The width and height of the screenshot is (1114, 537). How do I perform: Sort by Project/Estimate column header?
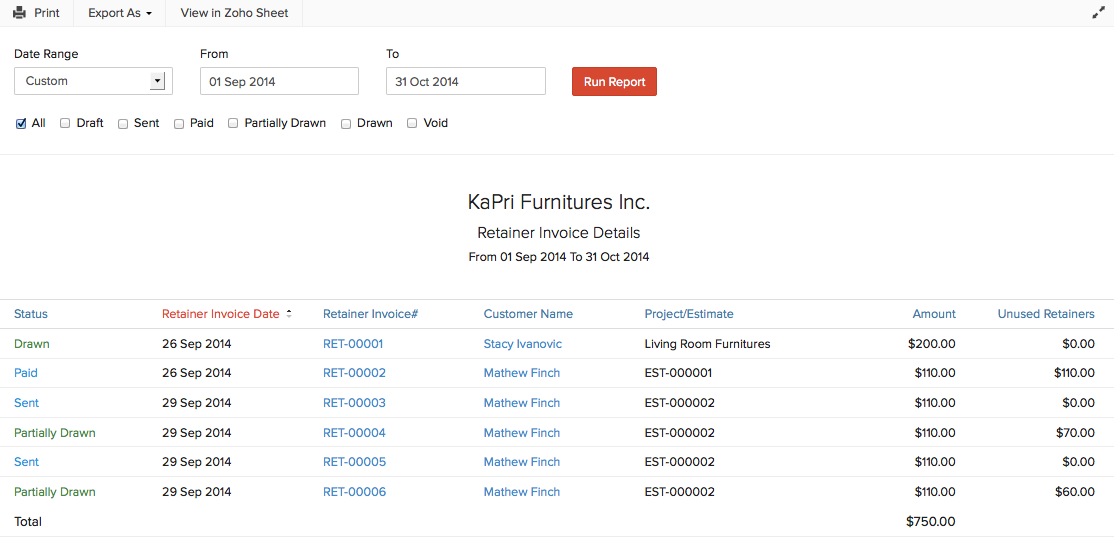click(x=689, y=314)
